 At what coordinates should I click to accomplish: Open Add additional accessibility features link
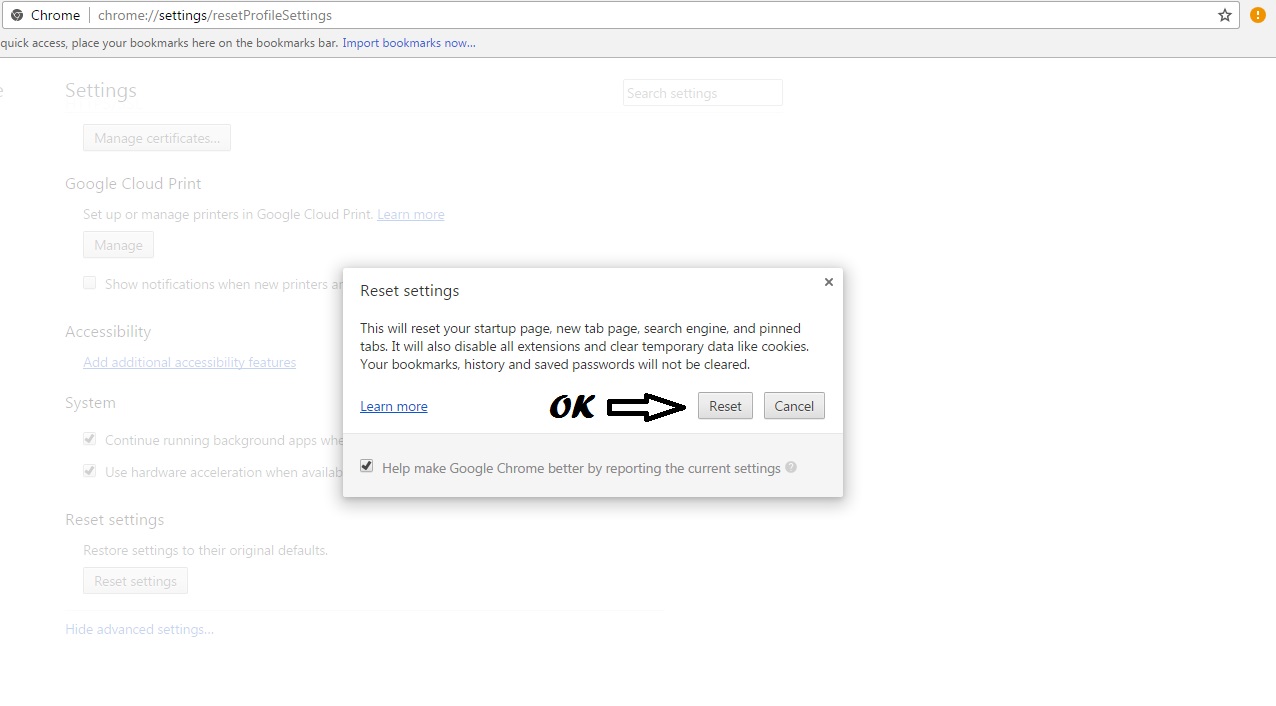click(x=189, y=362)
